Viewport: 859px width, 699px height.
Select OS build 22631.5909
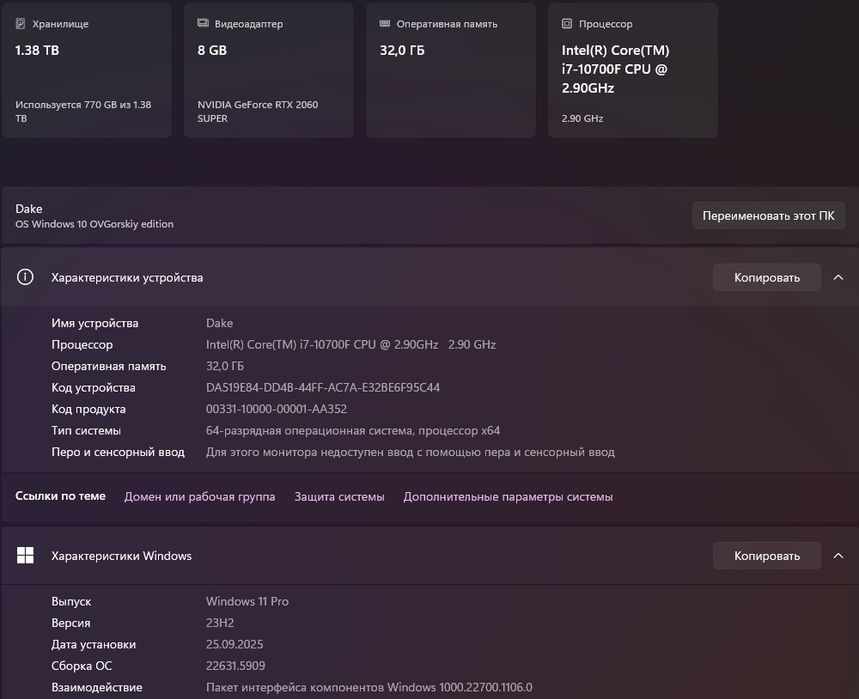pos(236,665)
